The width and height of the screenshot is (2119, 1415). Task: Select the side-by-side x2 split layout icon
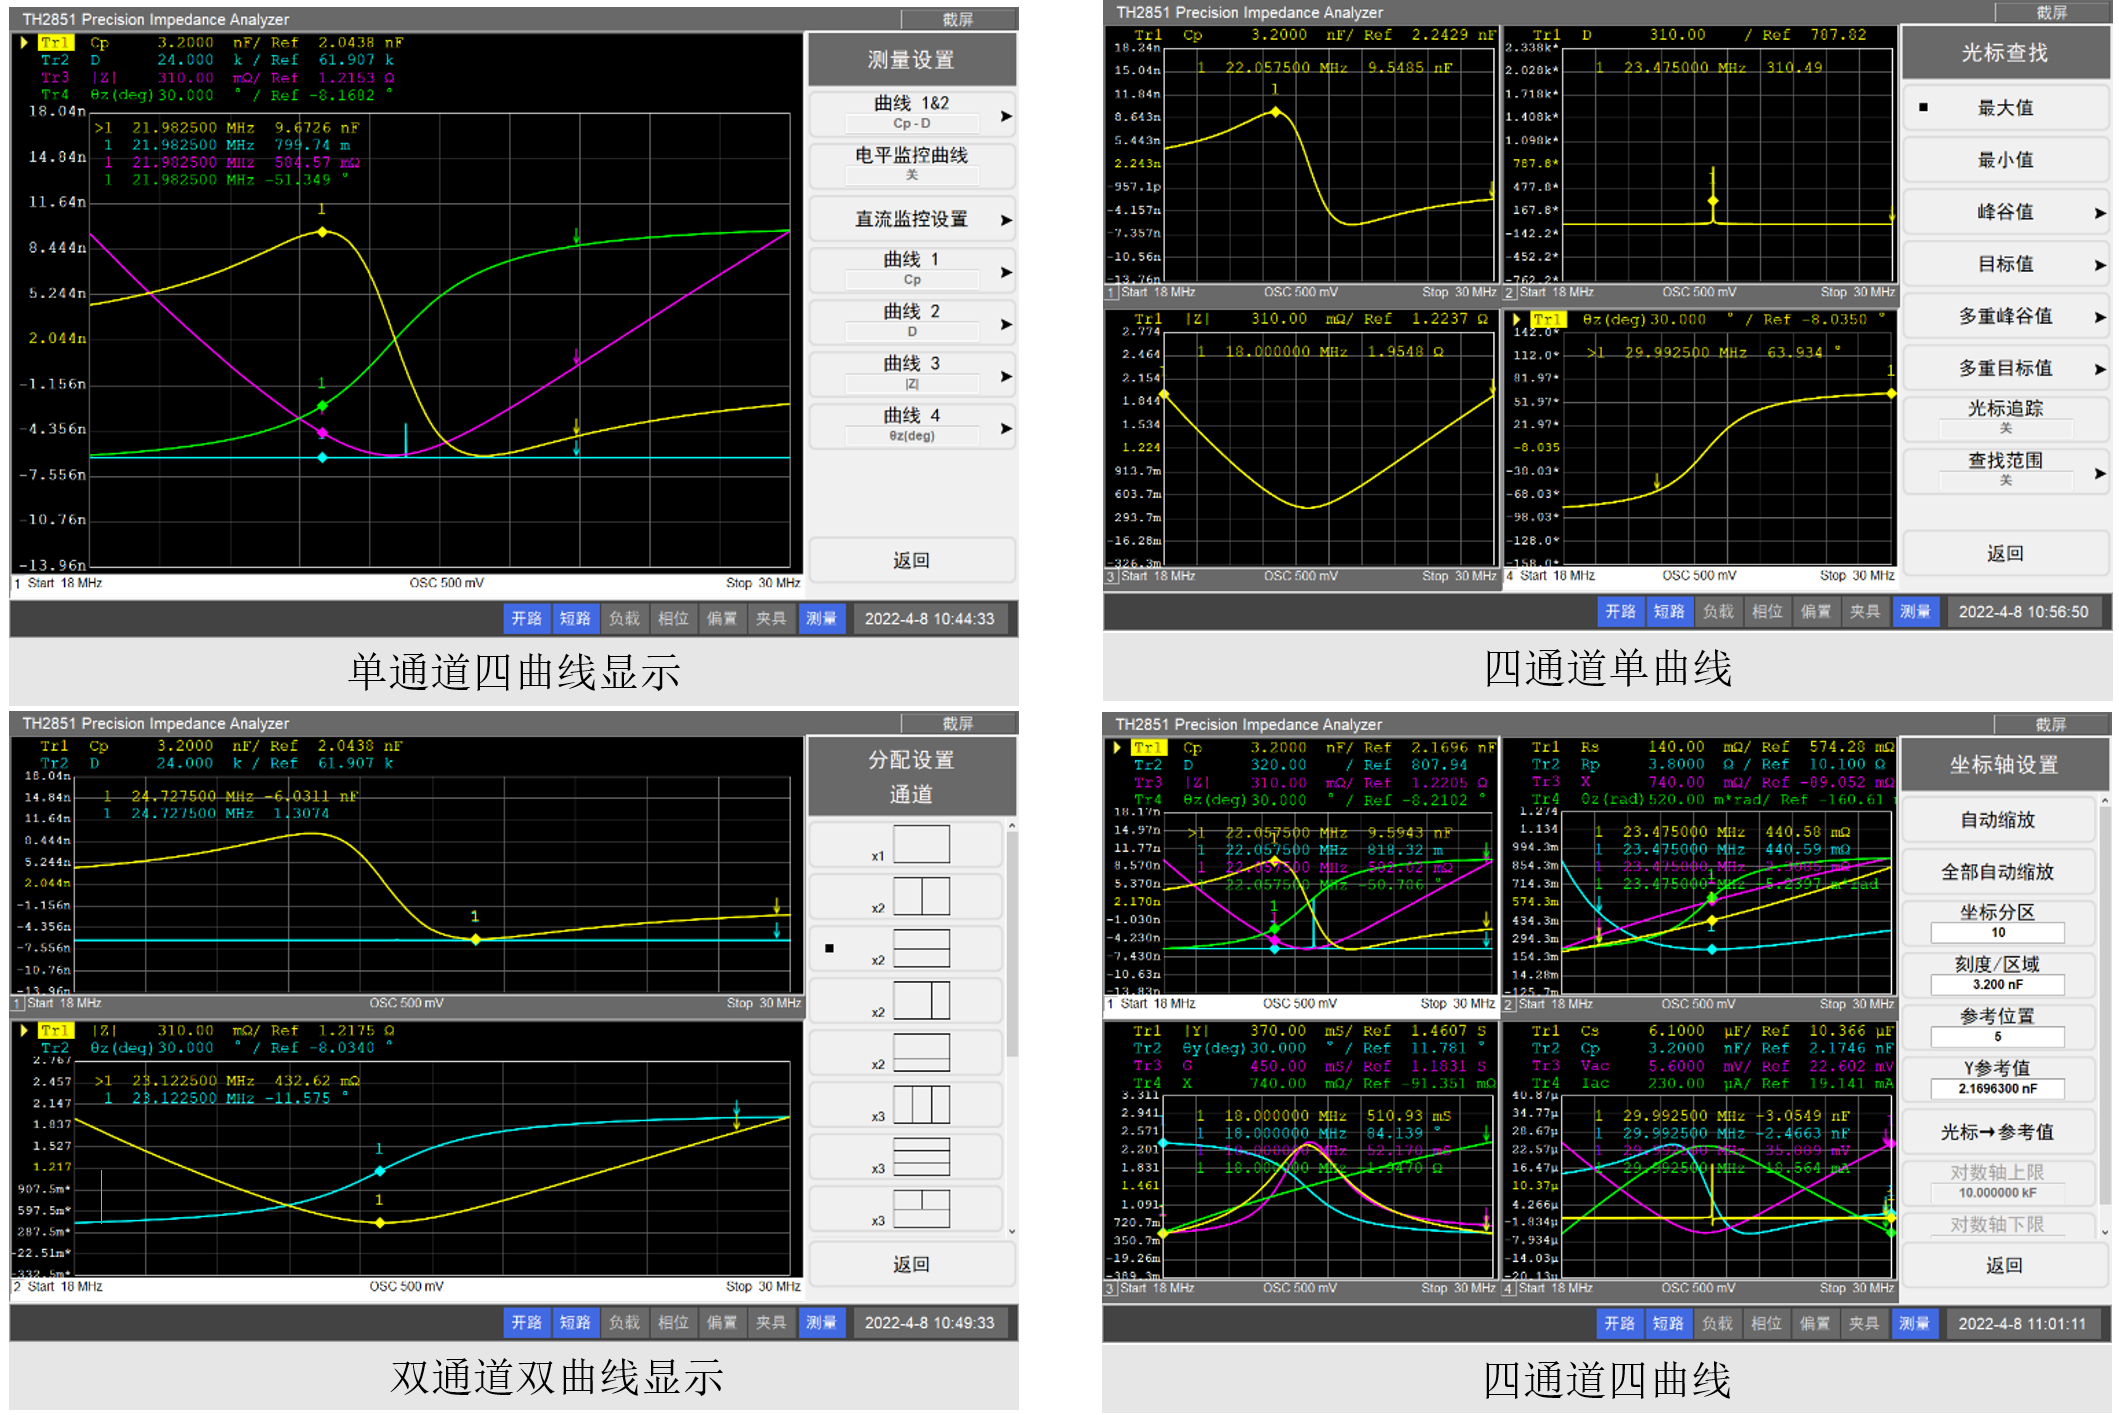click(920, 897)
